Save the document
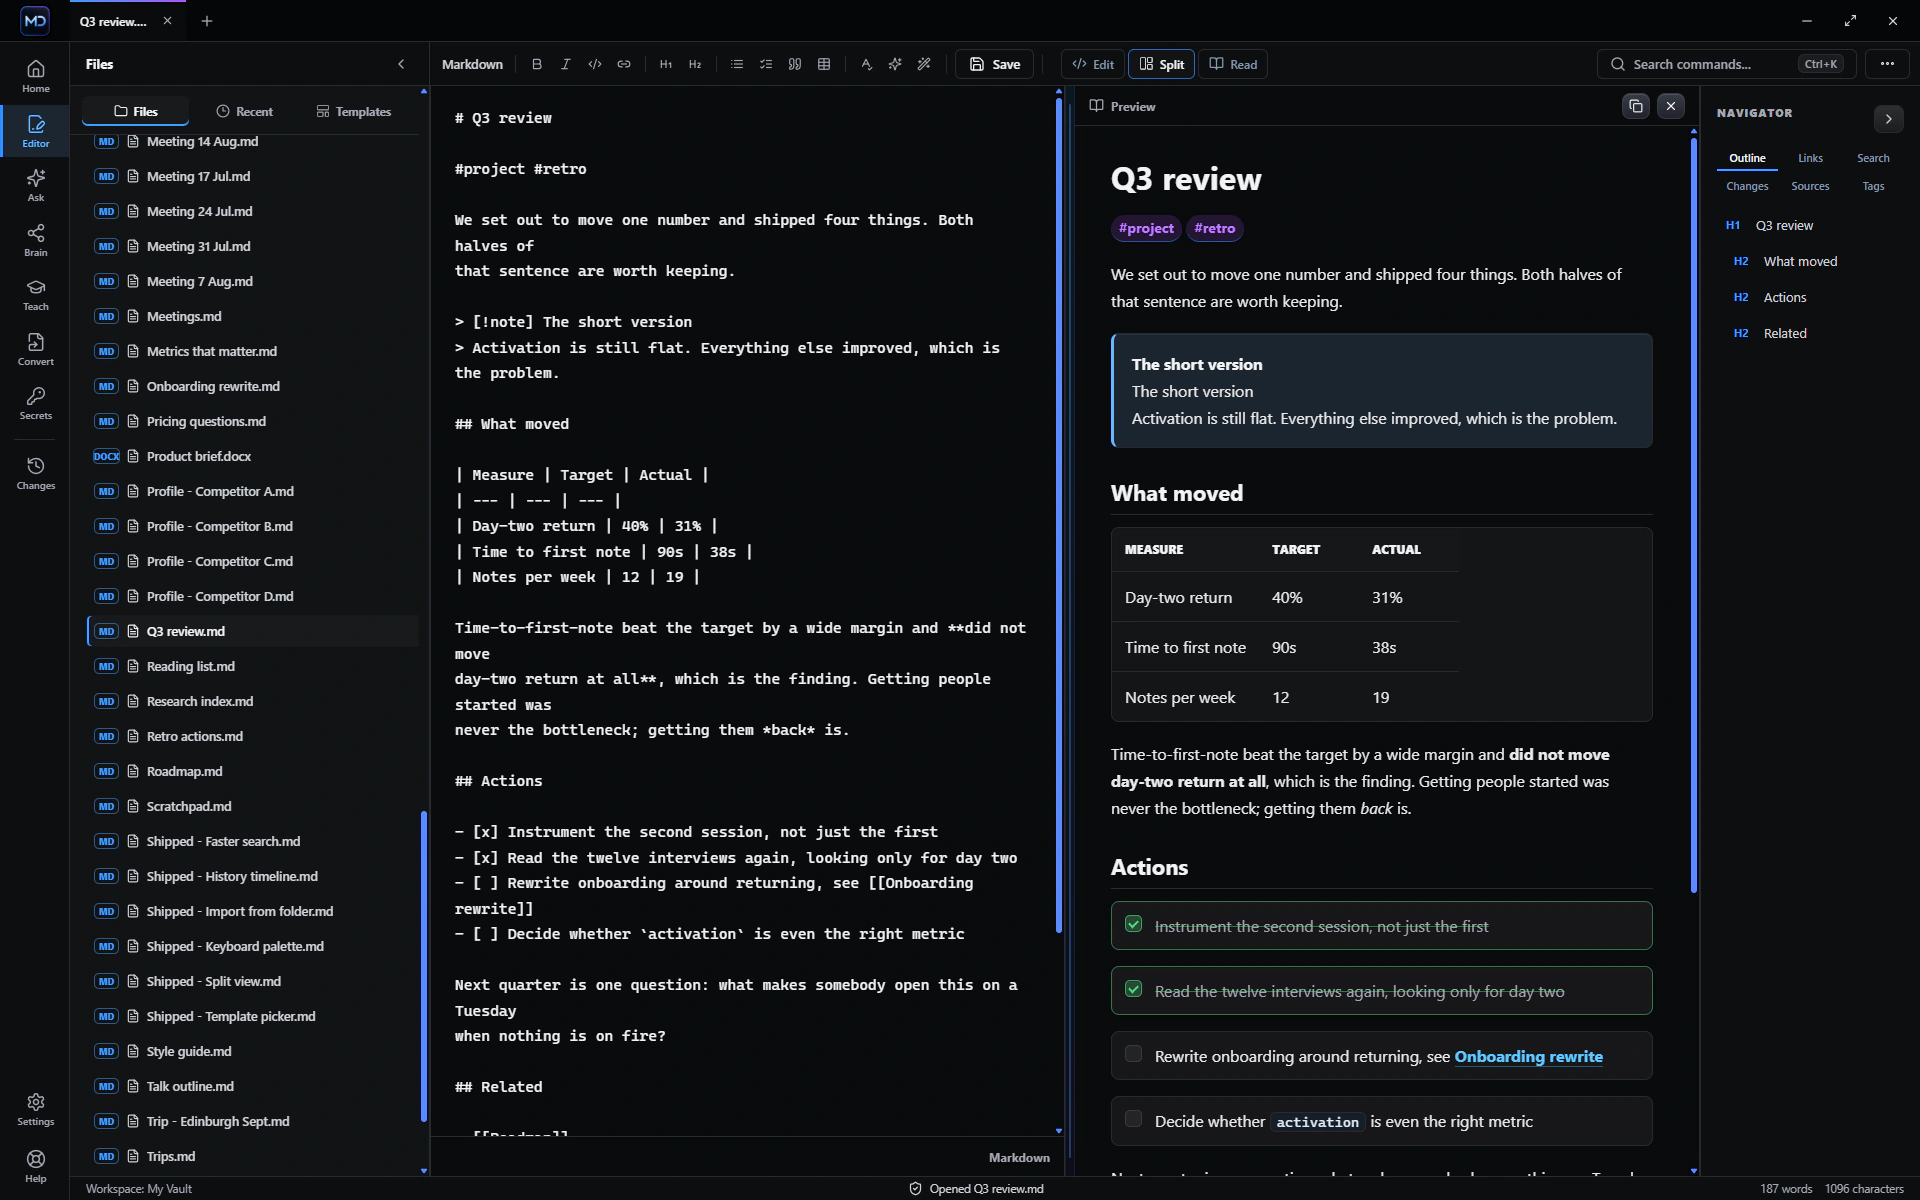 click(x=995, y=64)
